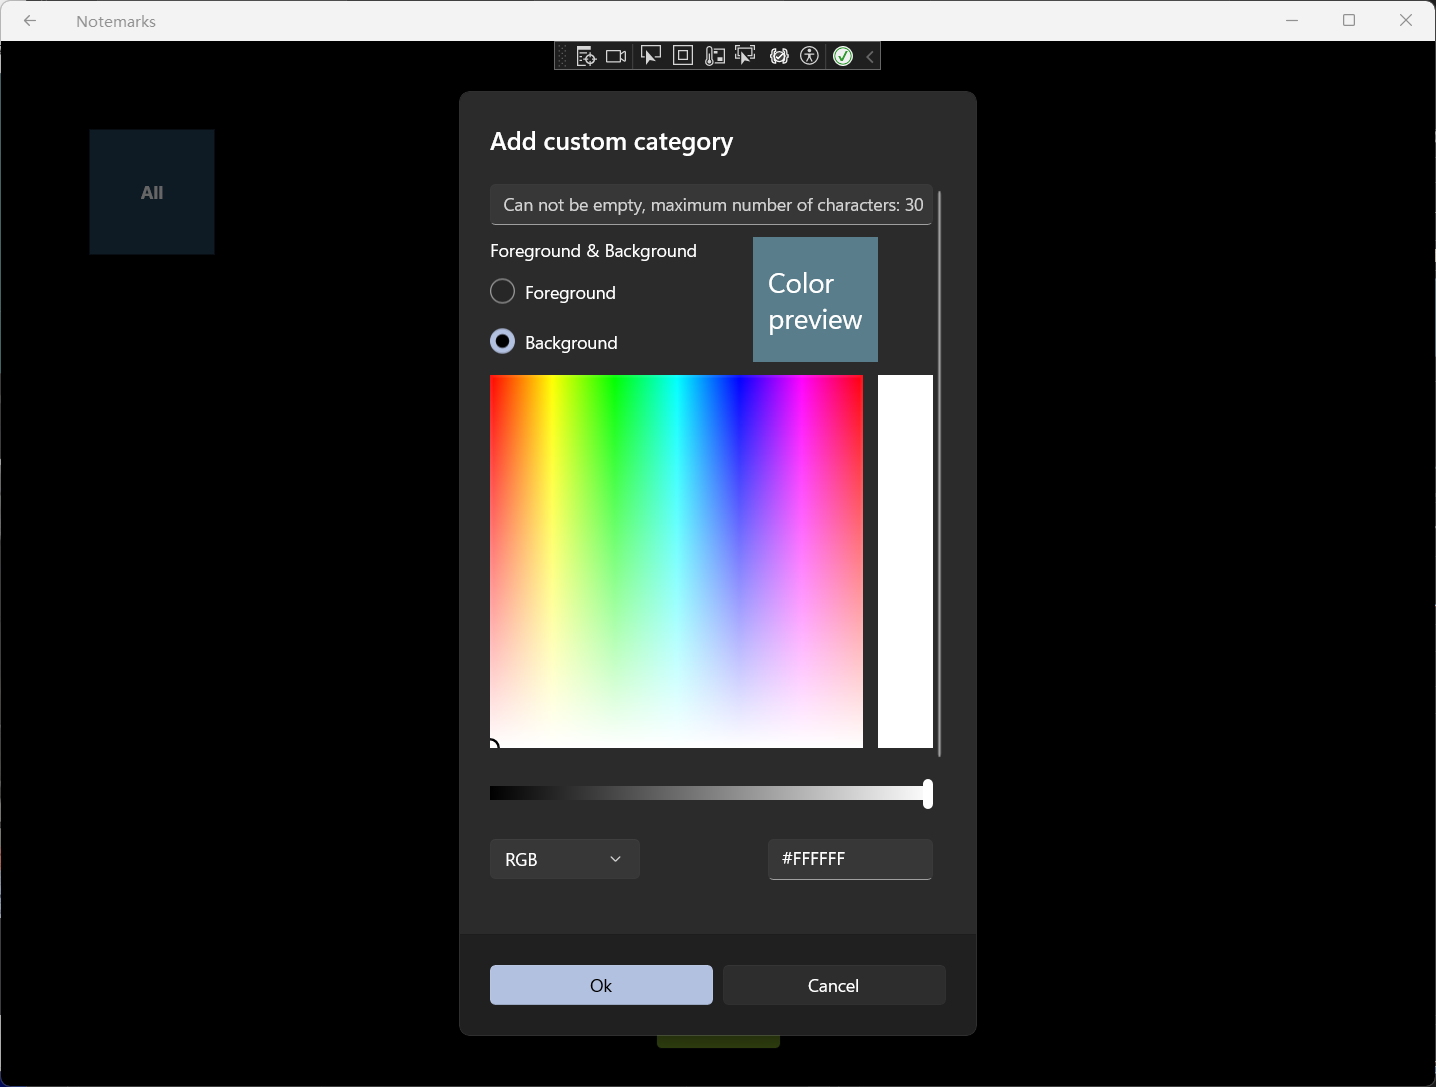1436x1087 pixels.
Task: Click the green checkmark status icon
Action: coord(843,56)
